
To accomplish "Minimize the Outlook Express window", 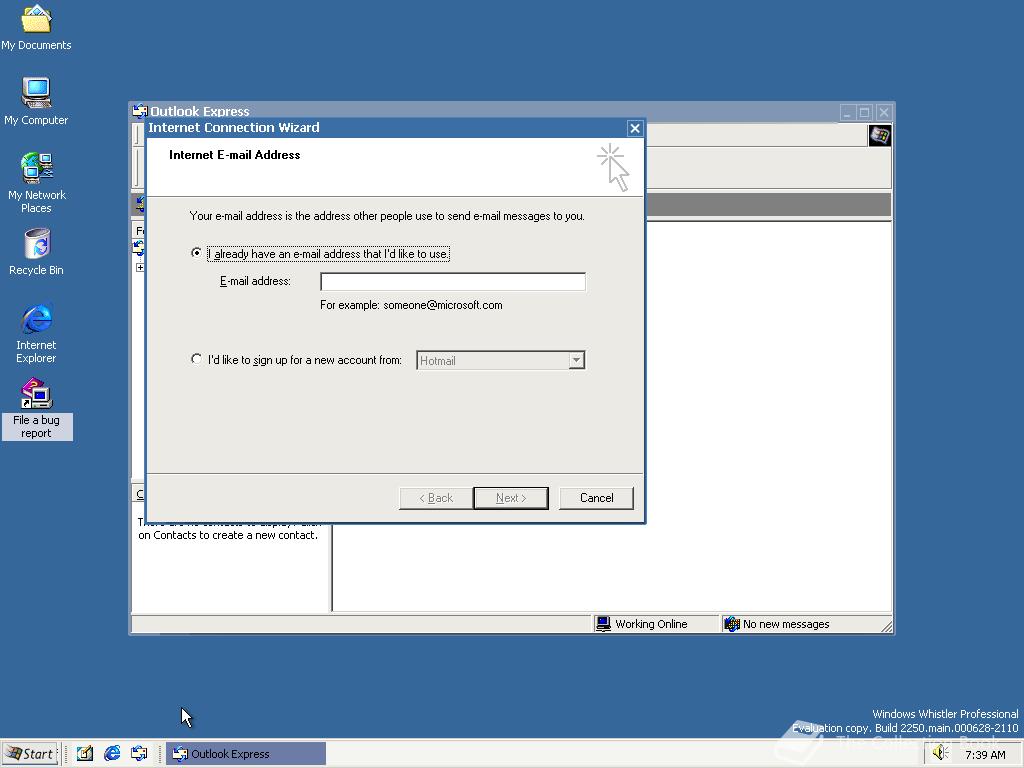I will [x=848, y=112].
